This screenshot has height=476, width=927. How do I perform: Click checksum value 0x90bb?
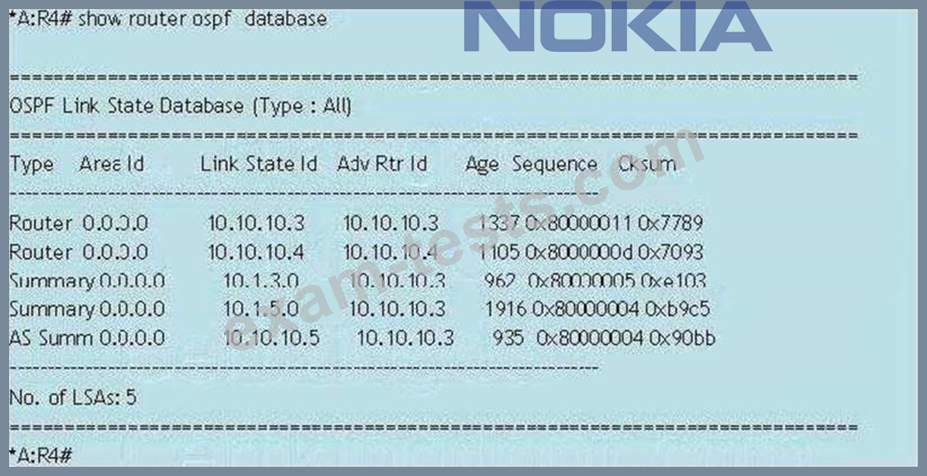(682, 338)
